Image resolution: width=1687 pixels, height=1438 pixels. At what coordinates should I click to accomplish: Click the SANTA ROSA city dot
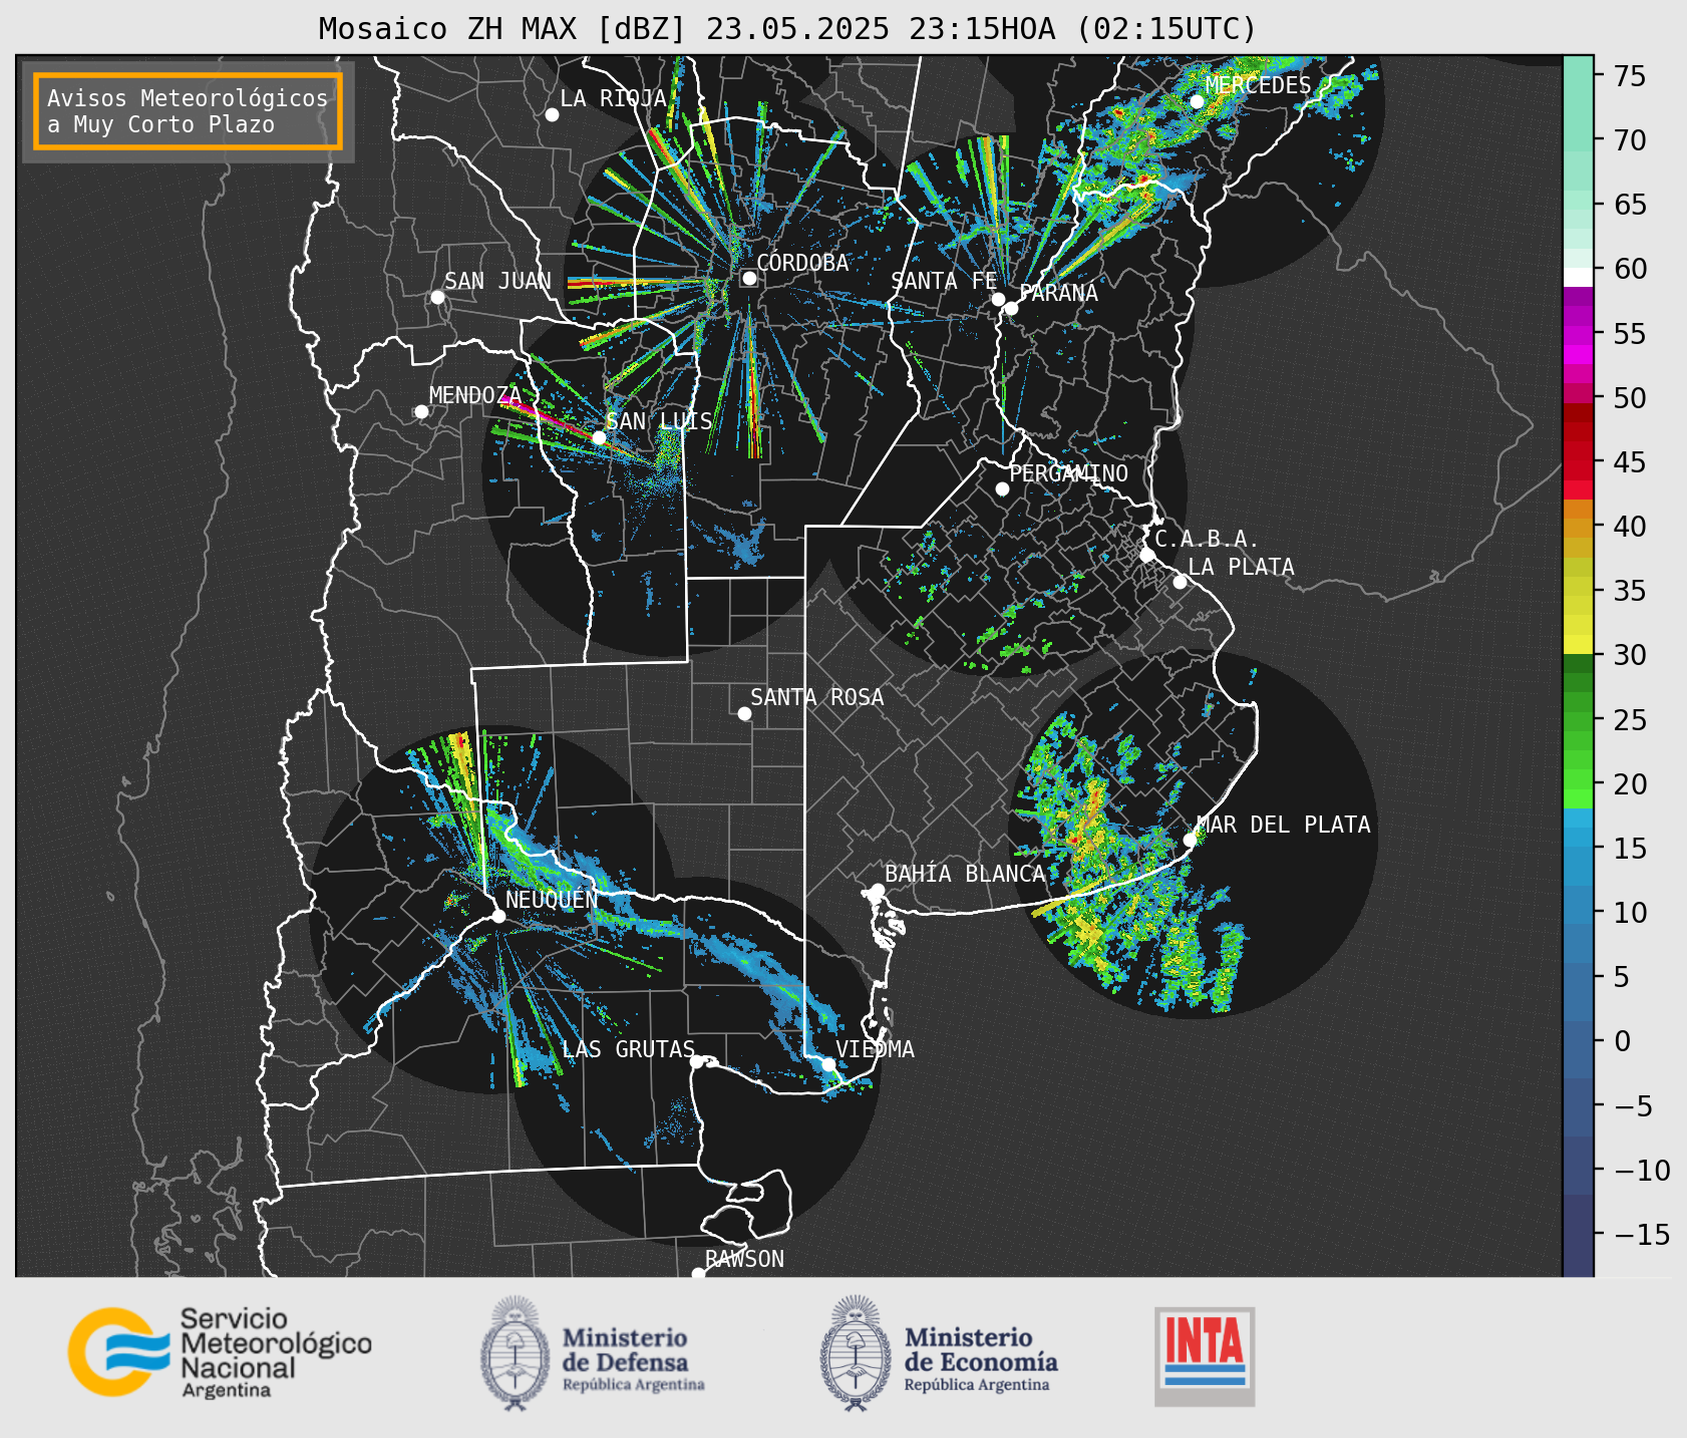[x=744, y=713]
